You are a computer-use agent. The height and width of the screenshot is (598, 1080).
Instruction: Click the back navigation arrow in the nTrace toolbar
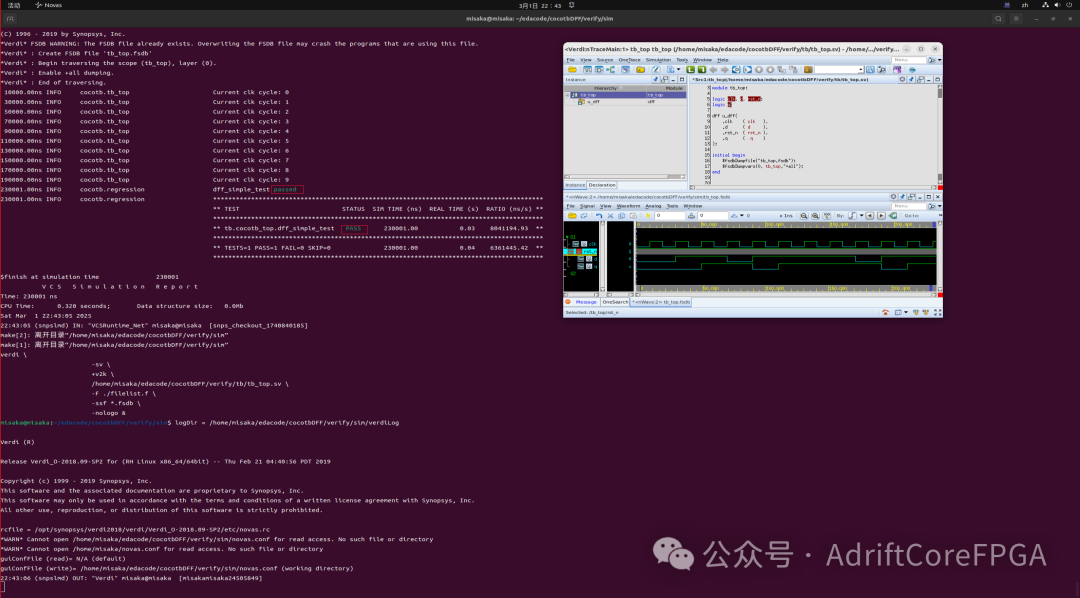pos(712,70)
